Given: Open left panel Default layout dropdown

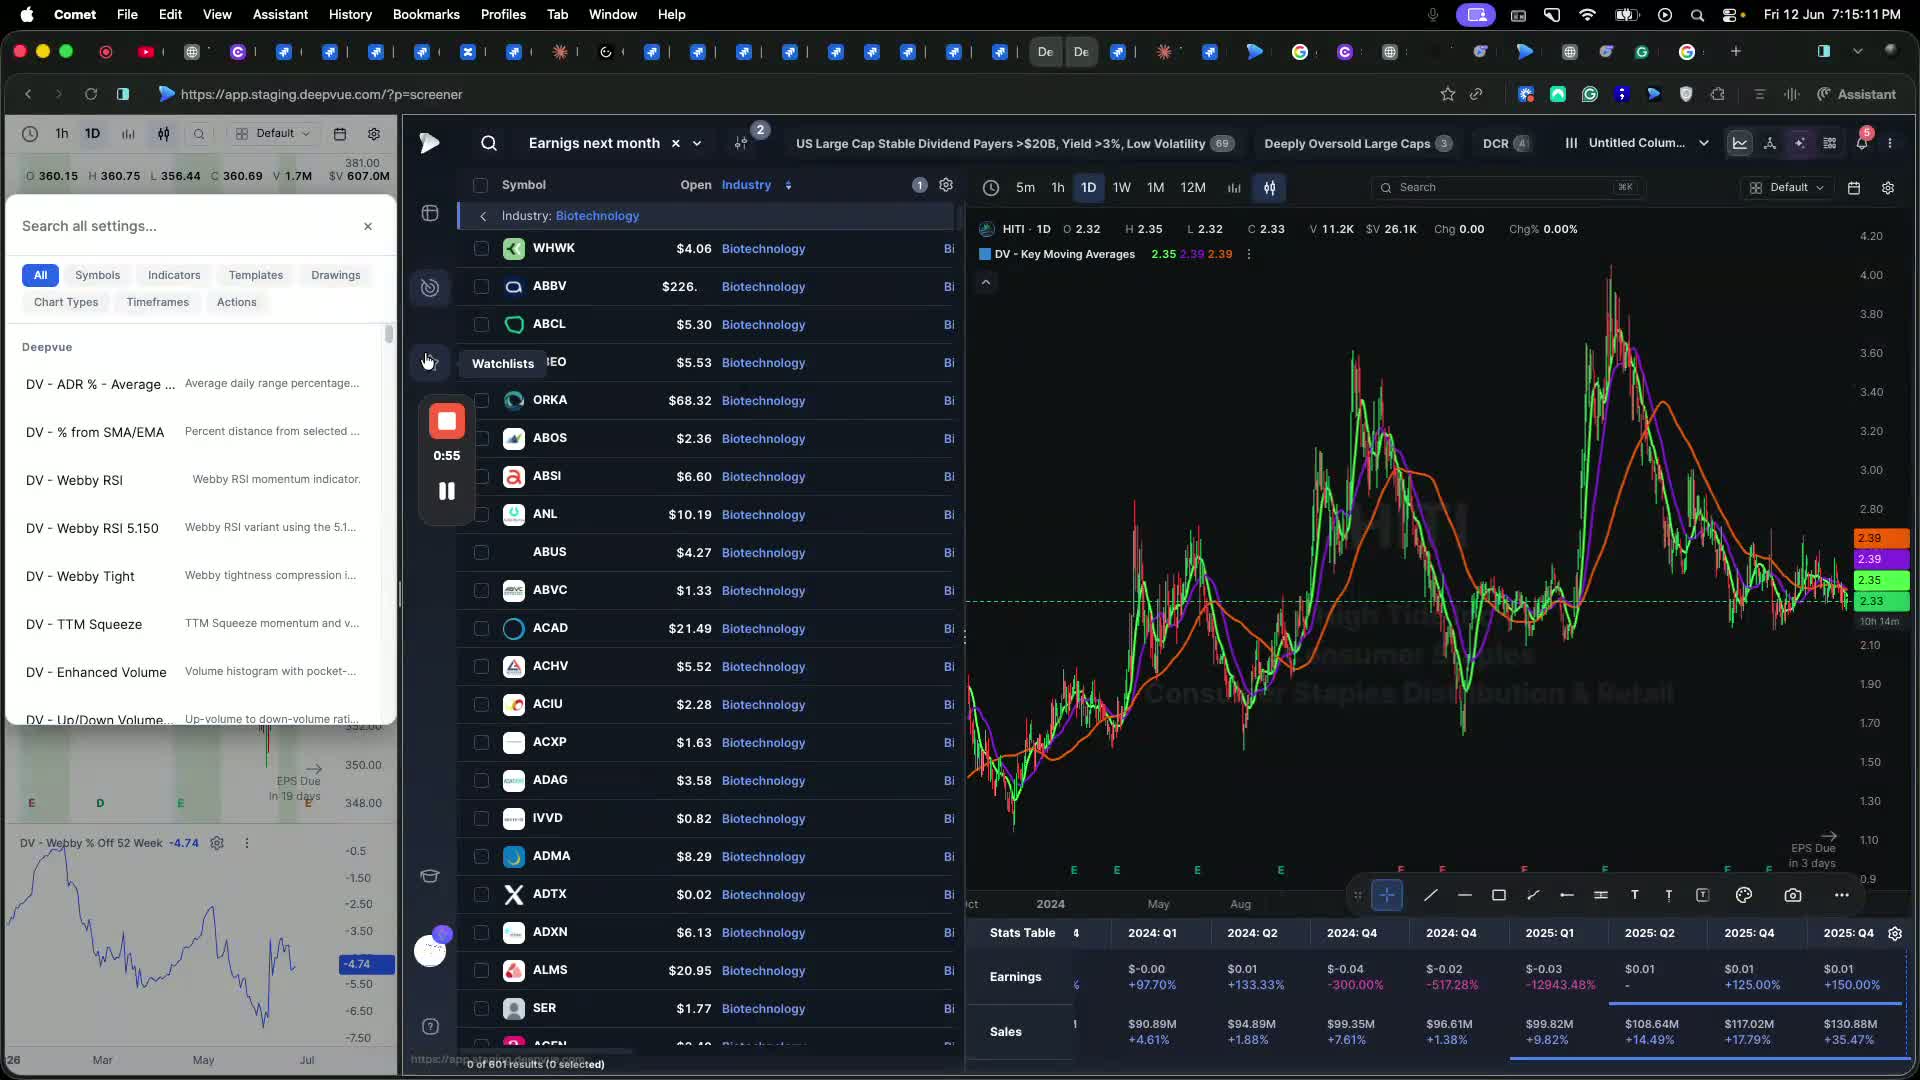Looking at the screenshot, I should click(274, 133).
